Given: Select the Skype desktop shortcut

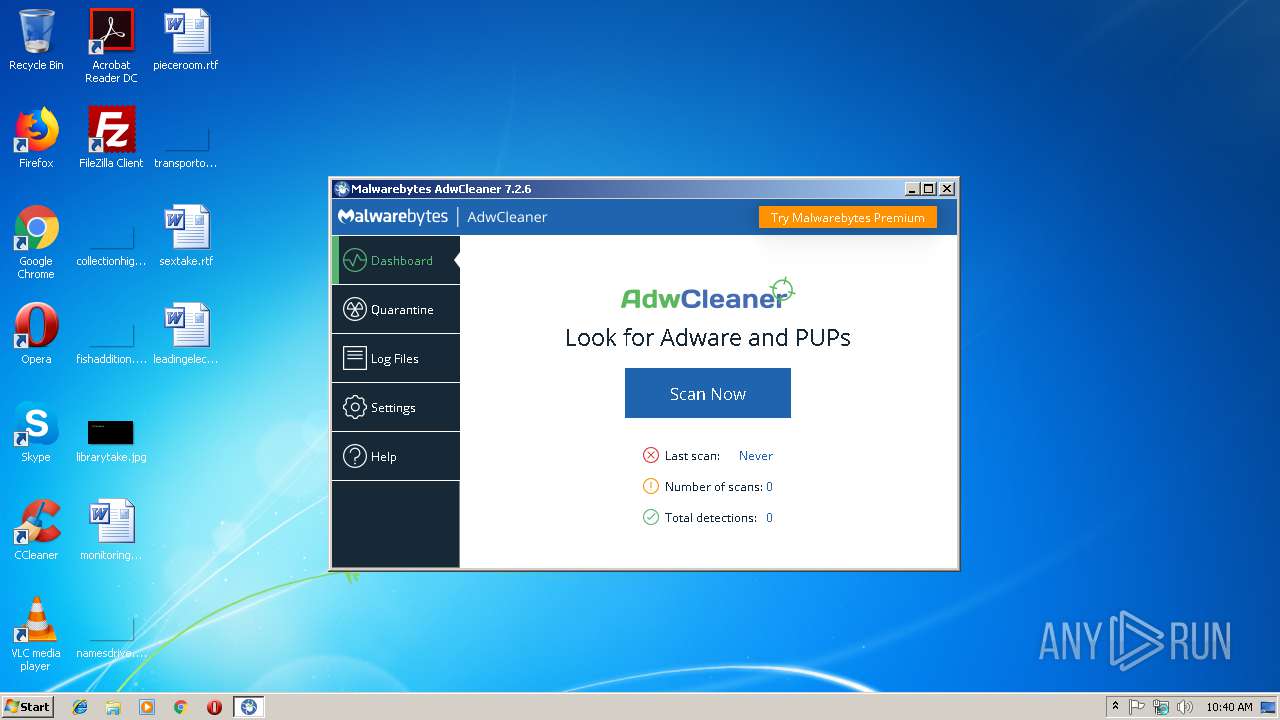Looking at the screenshot, I should [36, 432].
